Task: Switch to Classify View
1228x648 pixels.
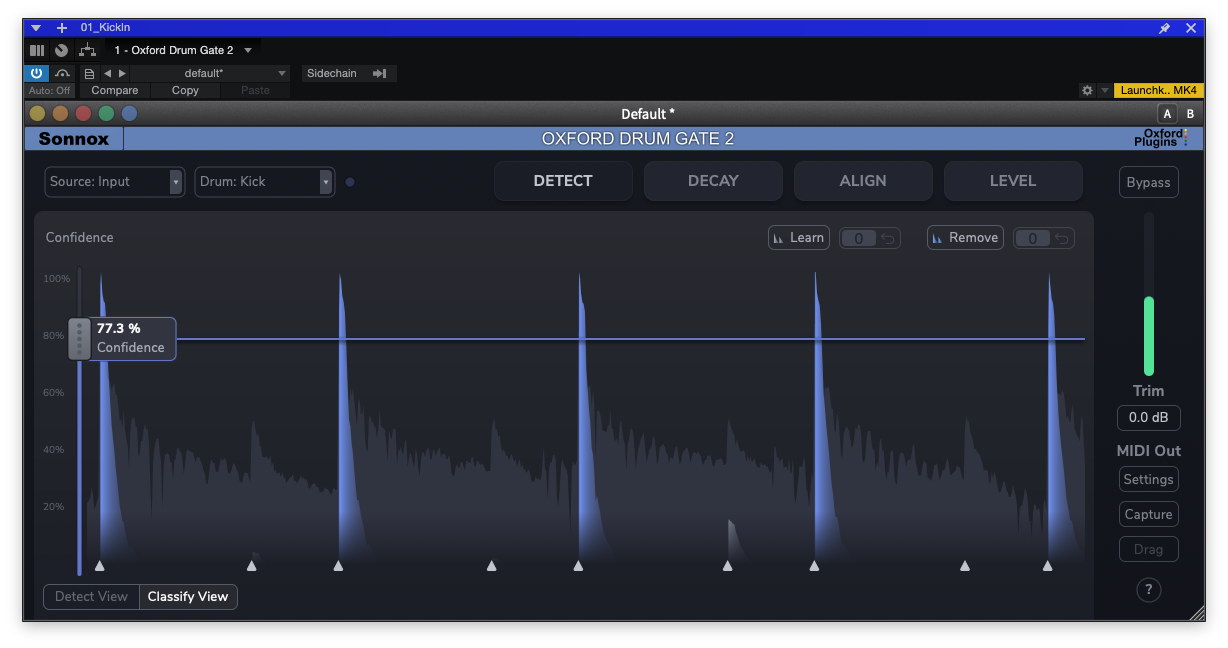Action: pyautogui.click(x=188, y=597)
